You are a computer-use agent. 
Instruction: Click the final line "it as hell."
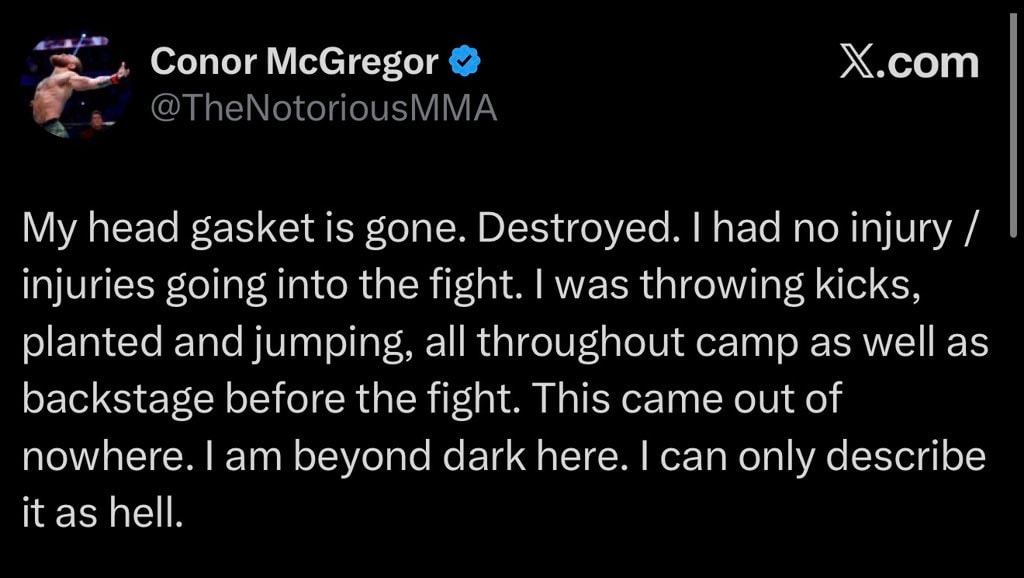(101, 513)
